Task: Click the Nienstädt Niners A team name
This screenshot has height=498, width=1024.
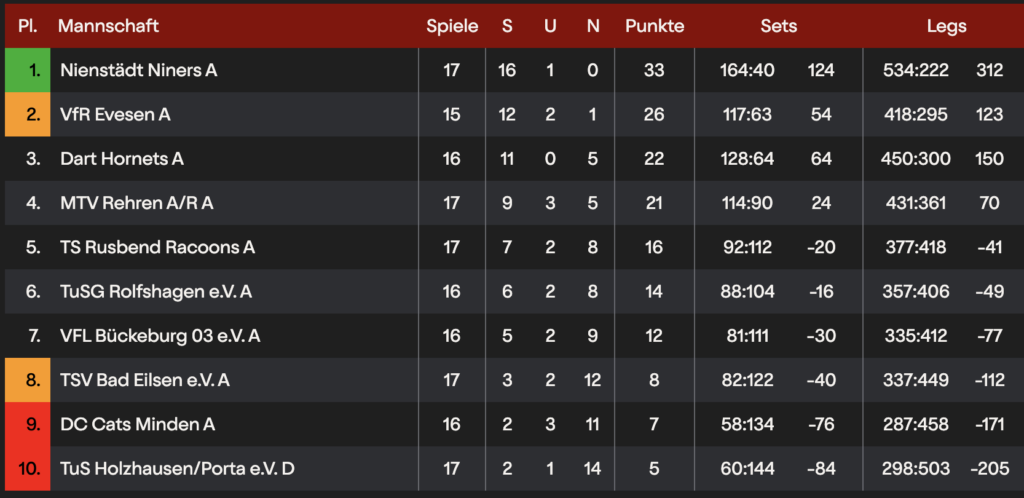Action: click(138, 70)
